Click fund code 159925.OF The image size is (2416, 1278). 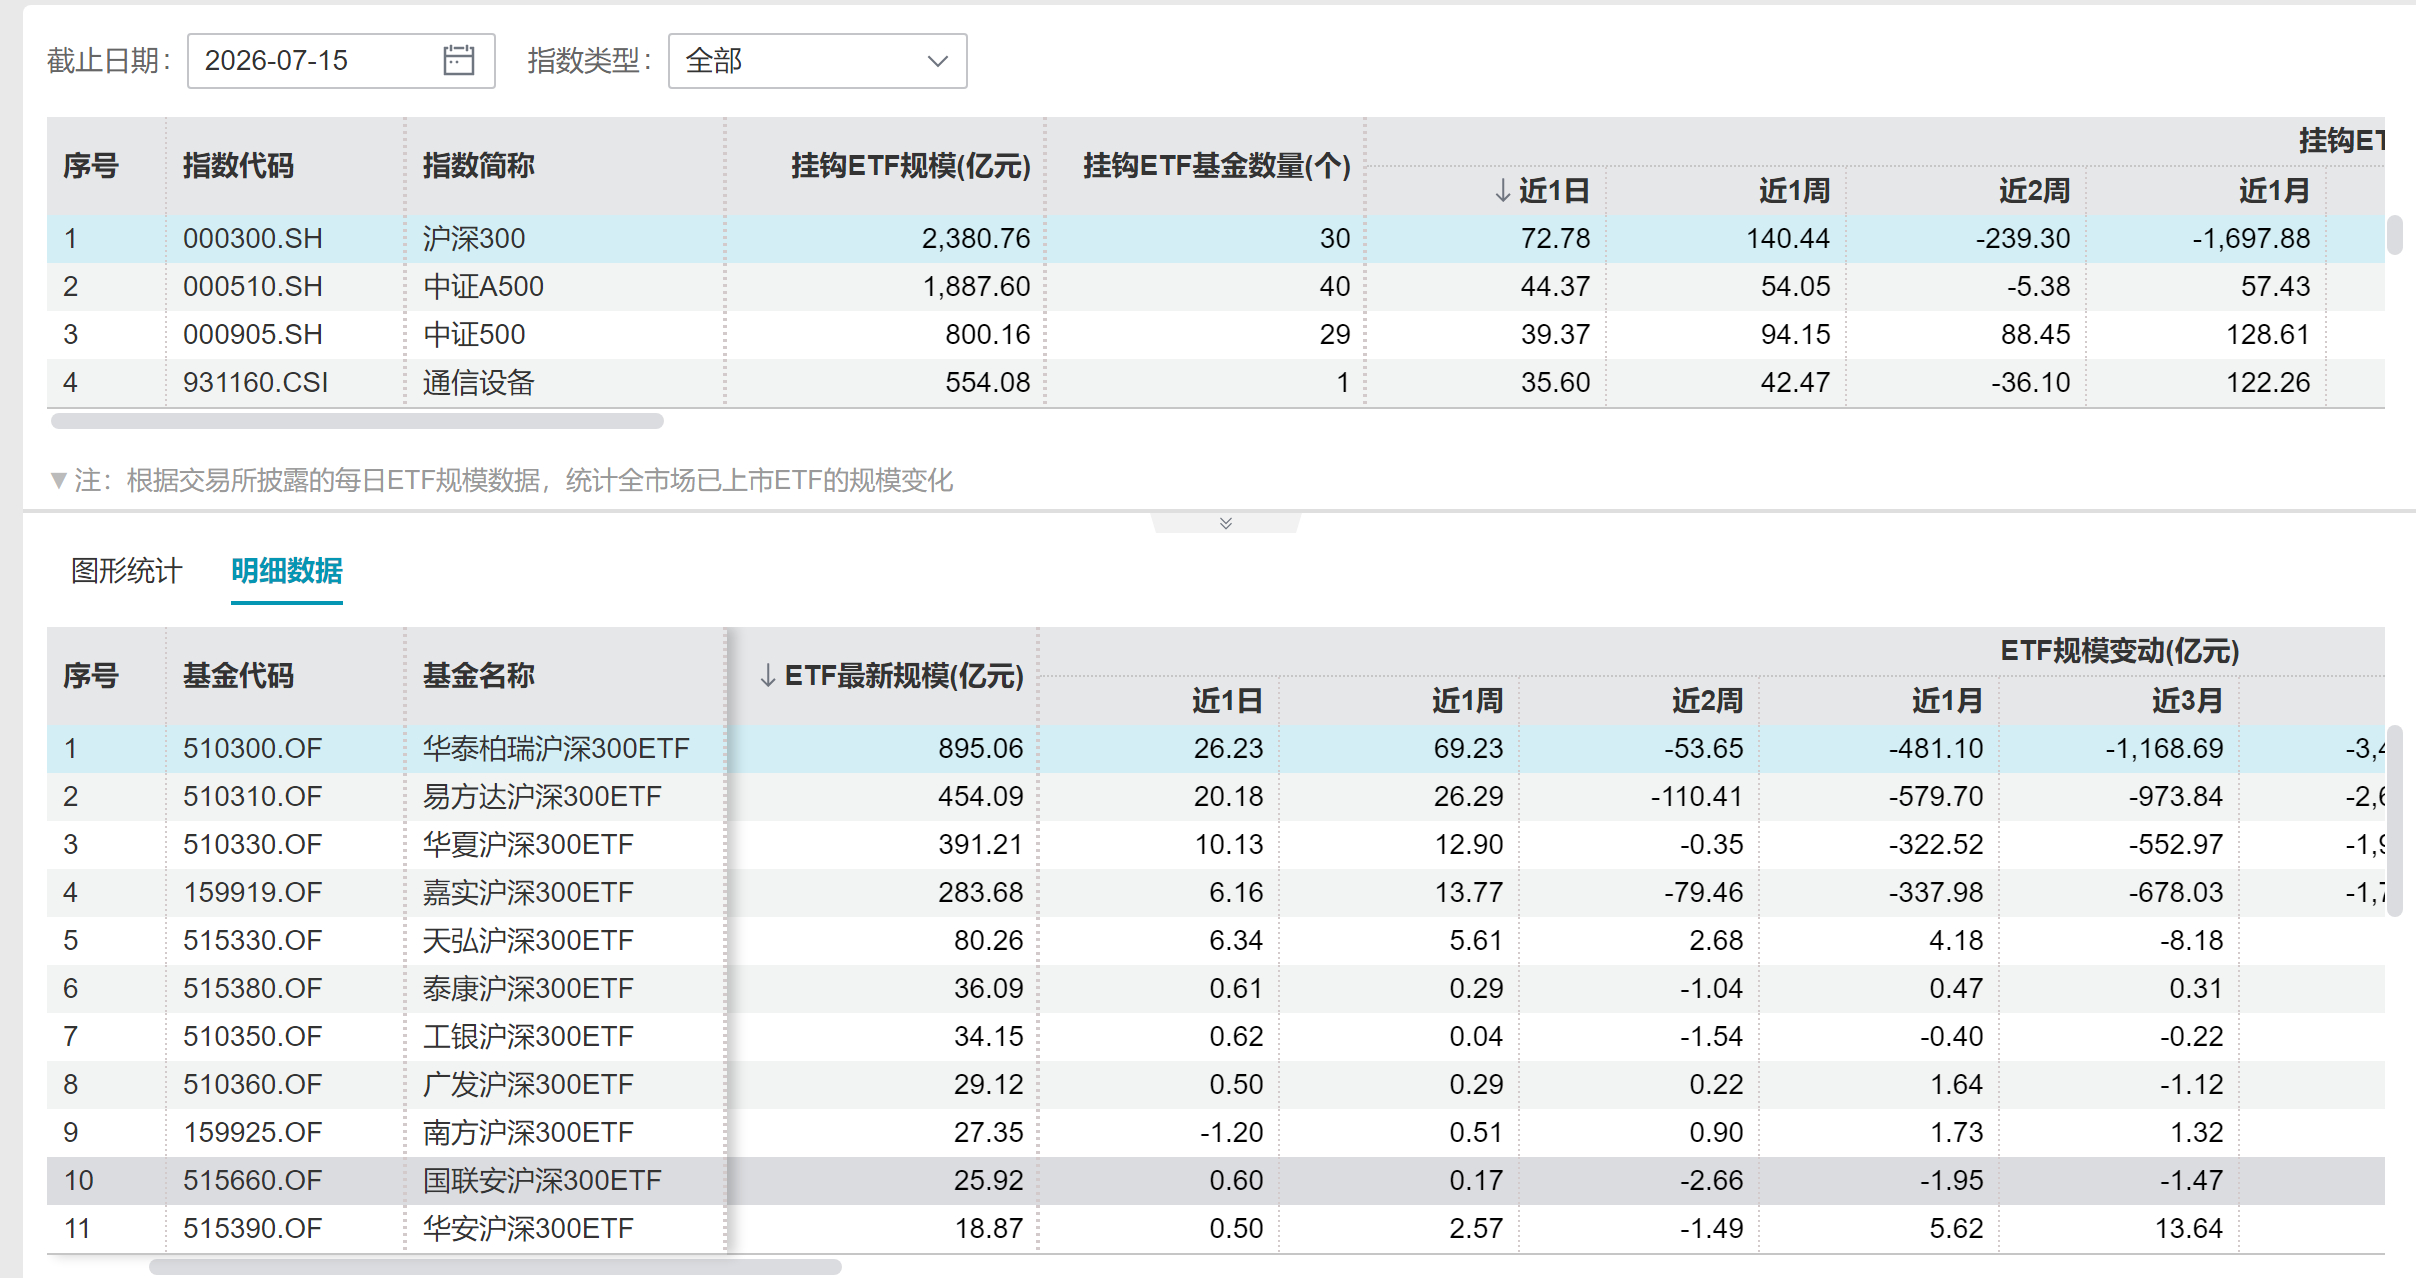pyautogui.click(x=252, y=1132)
